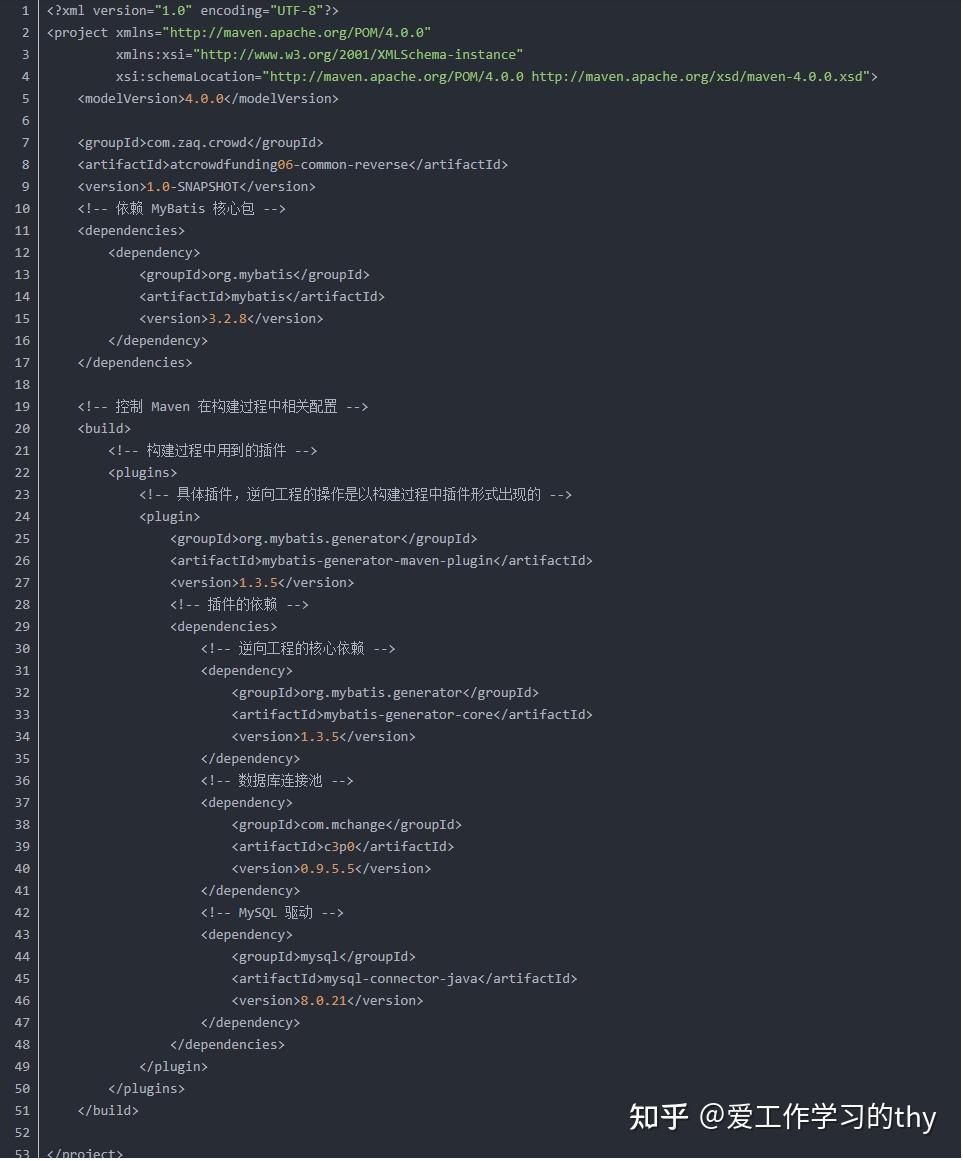The image size is (963, 1161).
Task: Click line number 1 in the gutter
Action: click(25, 10)
